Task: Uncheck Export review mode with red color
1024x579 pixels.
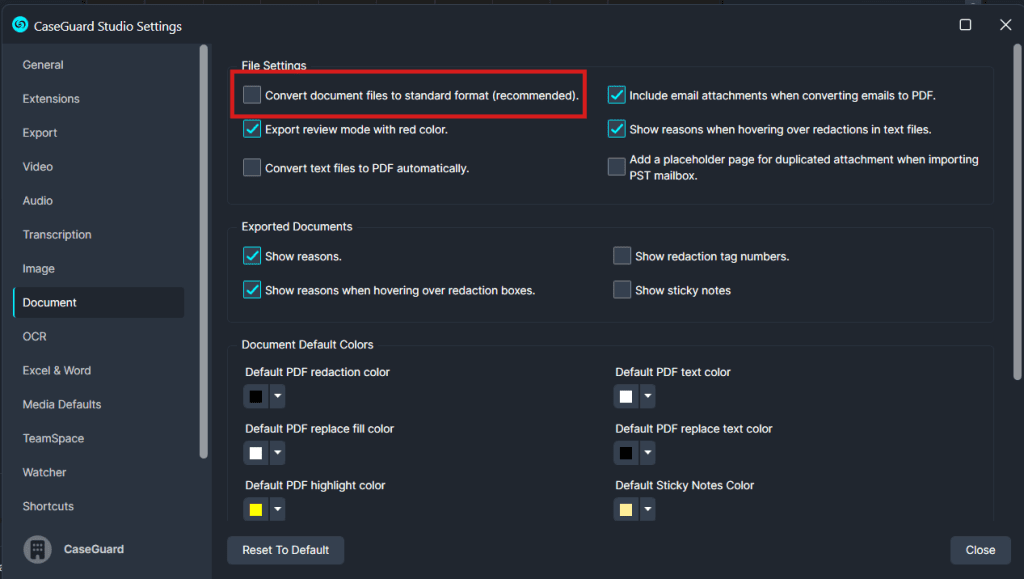Action: (x=252, y=129)
